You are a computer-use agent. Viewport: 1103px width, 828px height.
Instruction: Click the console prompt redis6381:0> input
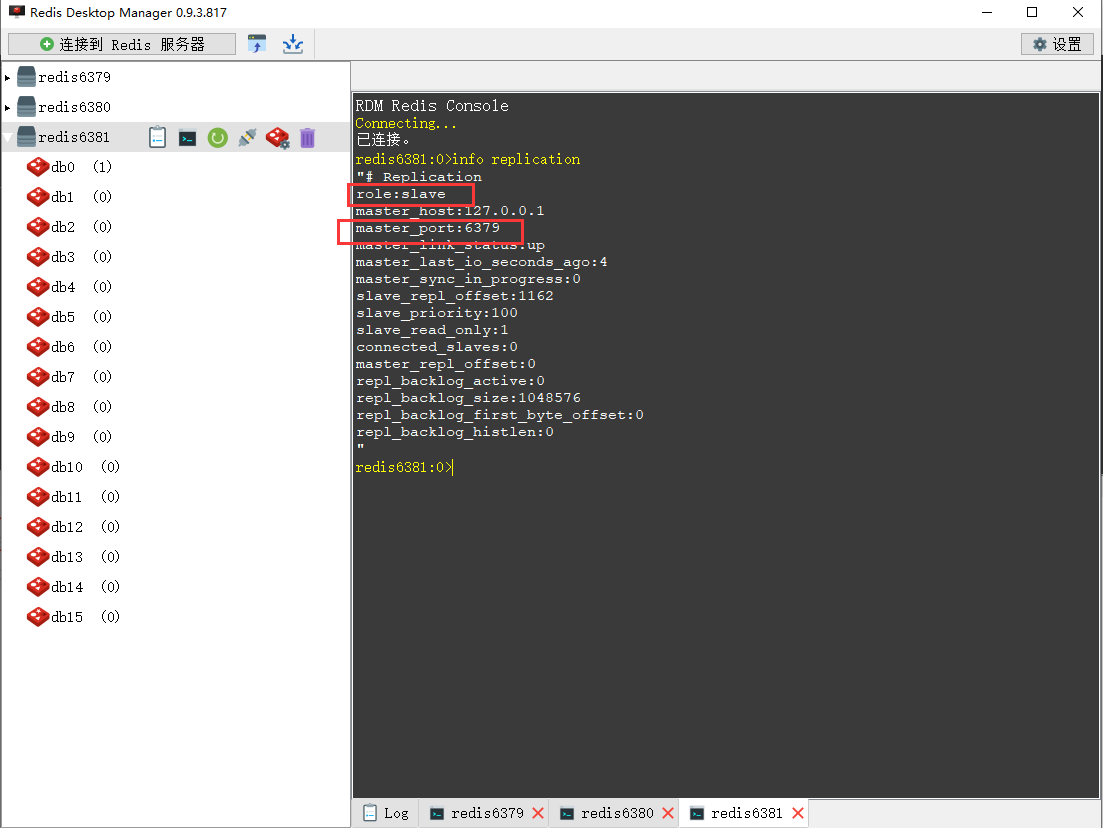pyautogui.click(x=404, y=468)
